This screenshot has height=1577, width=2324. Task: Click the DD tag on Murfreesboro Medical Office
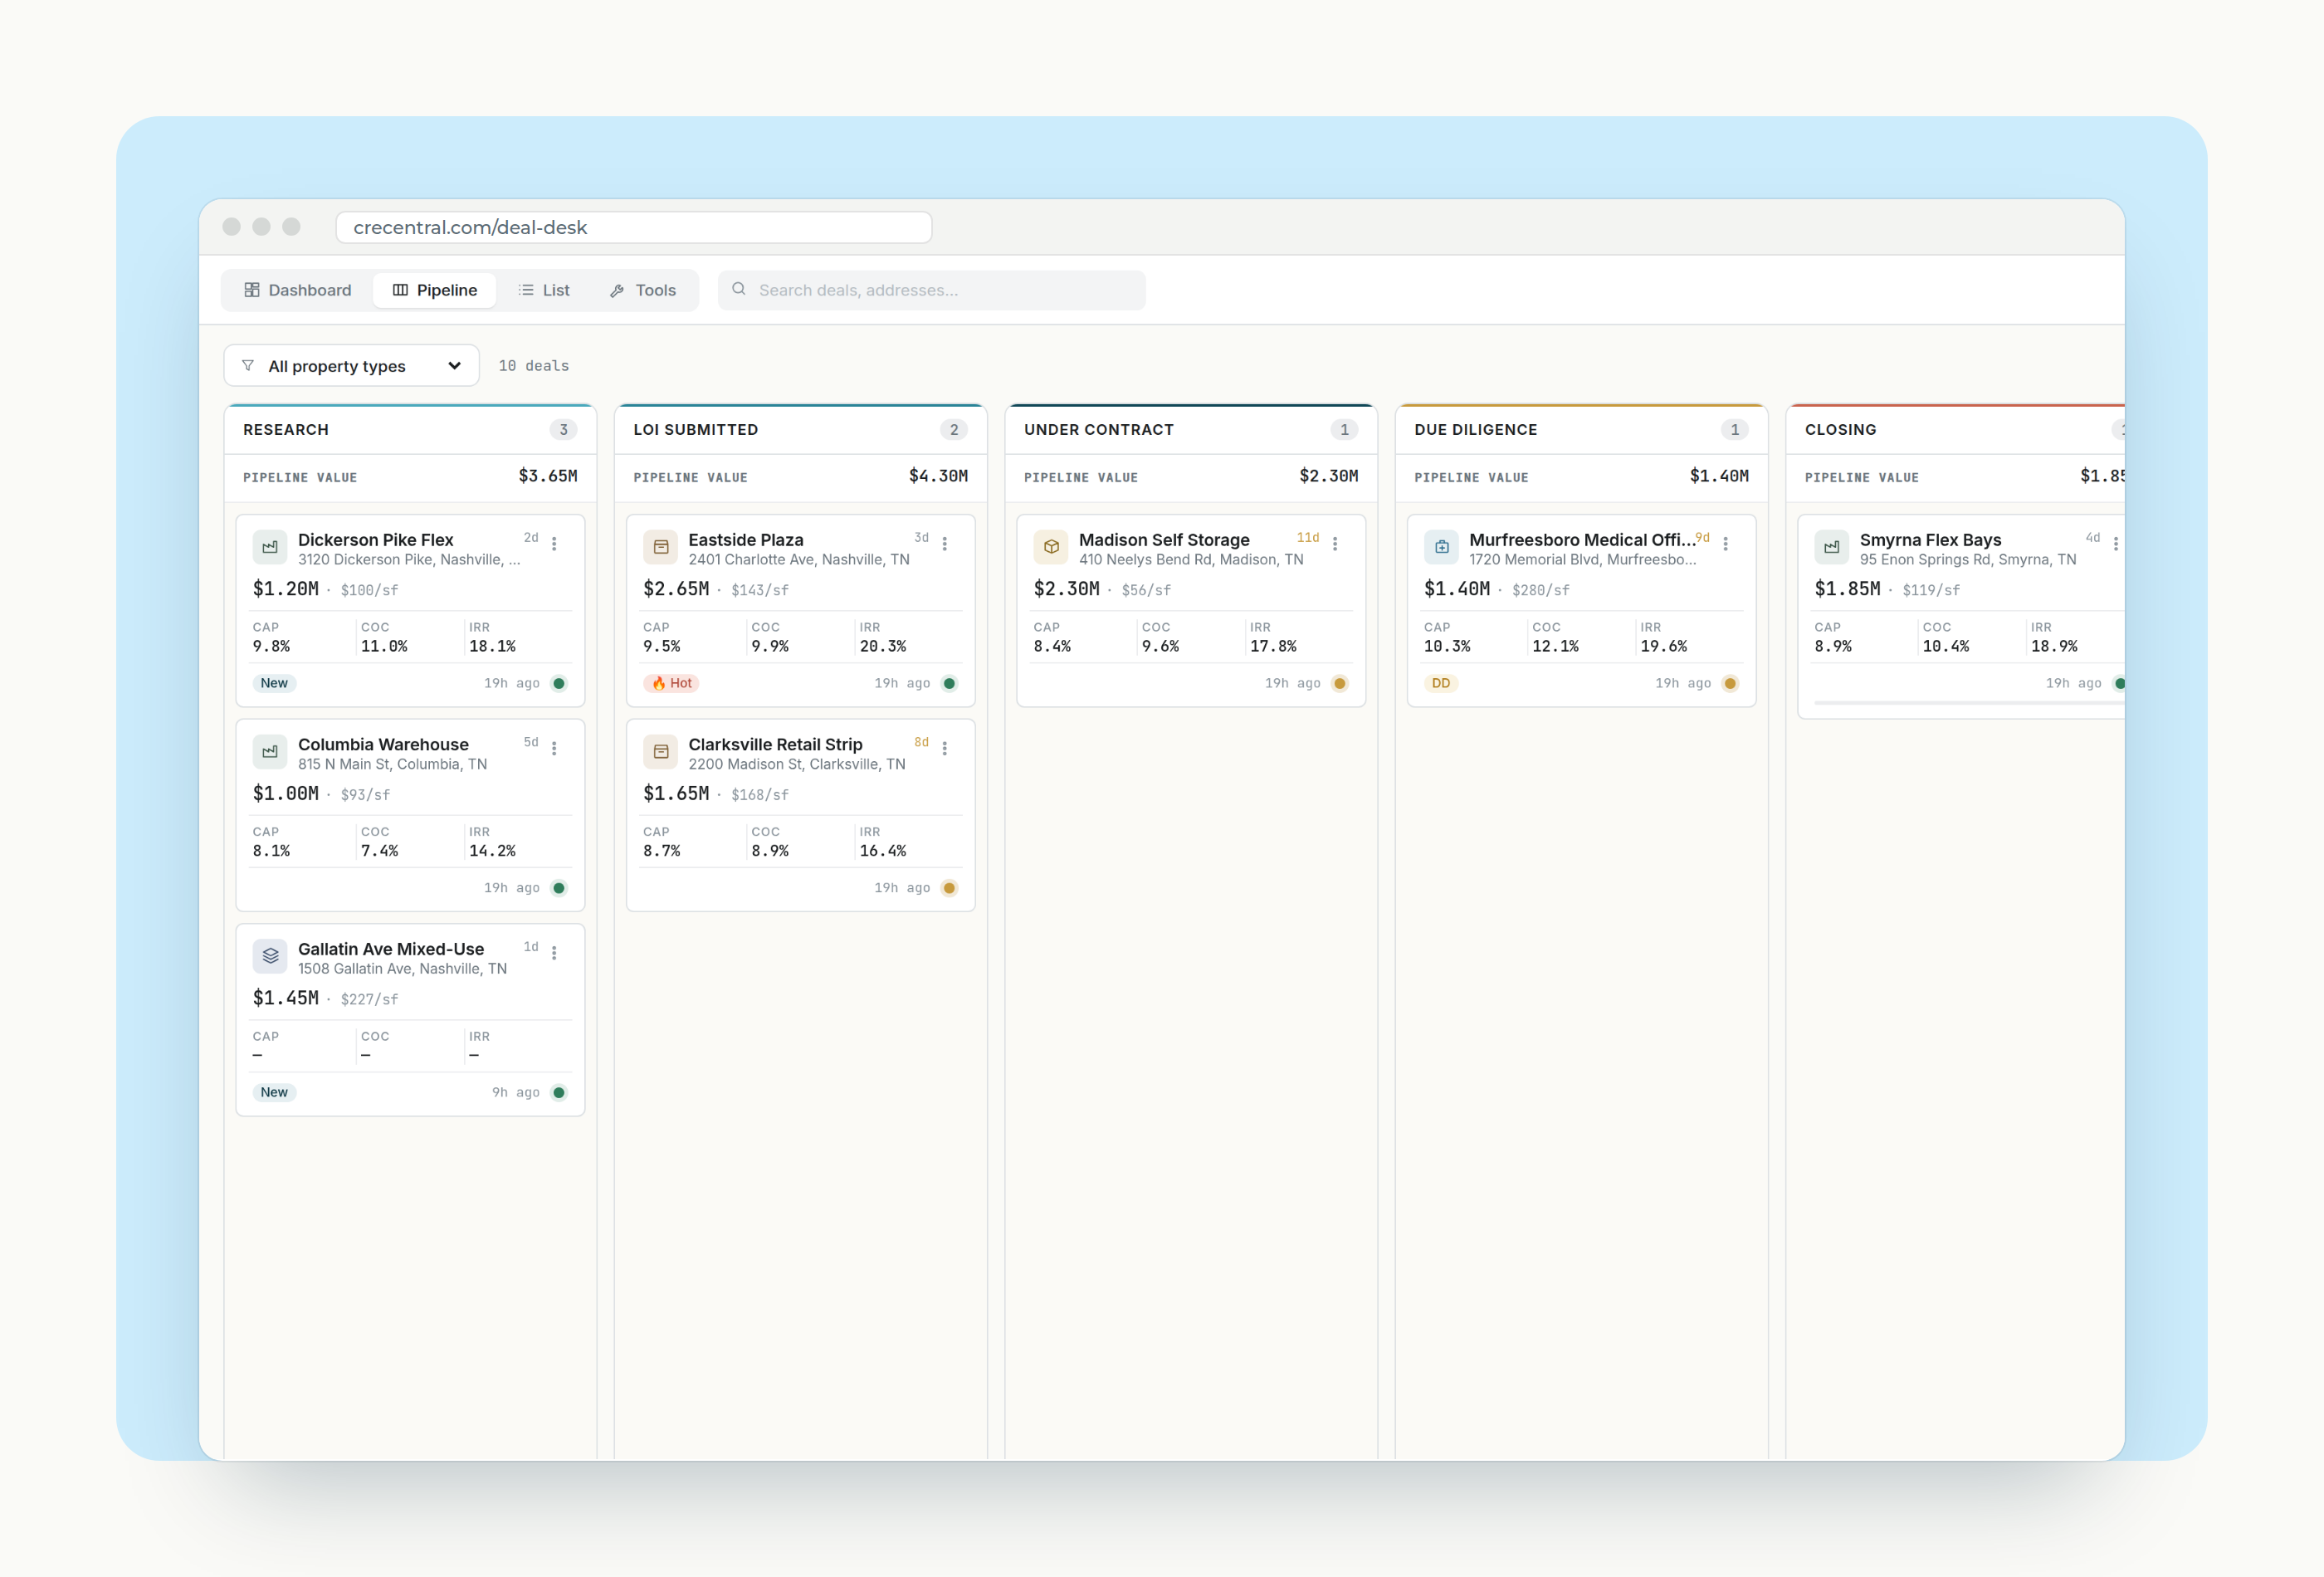point(1441,683)
